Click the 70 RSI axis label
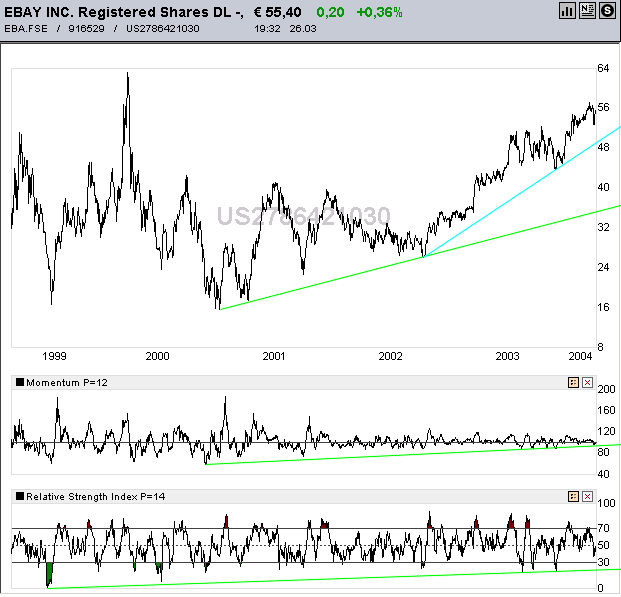 tap(603, 528)
